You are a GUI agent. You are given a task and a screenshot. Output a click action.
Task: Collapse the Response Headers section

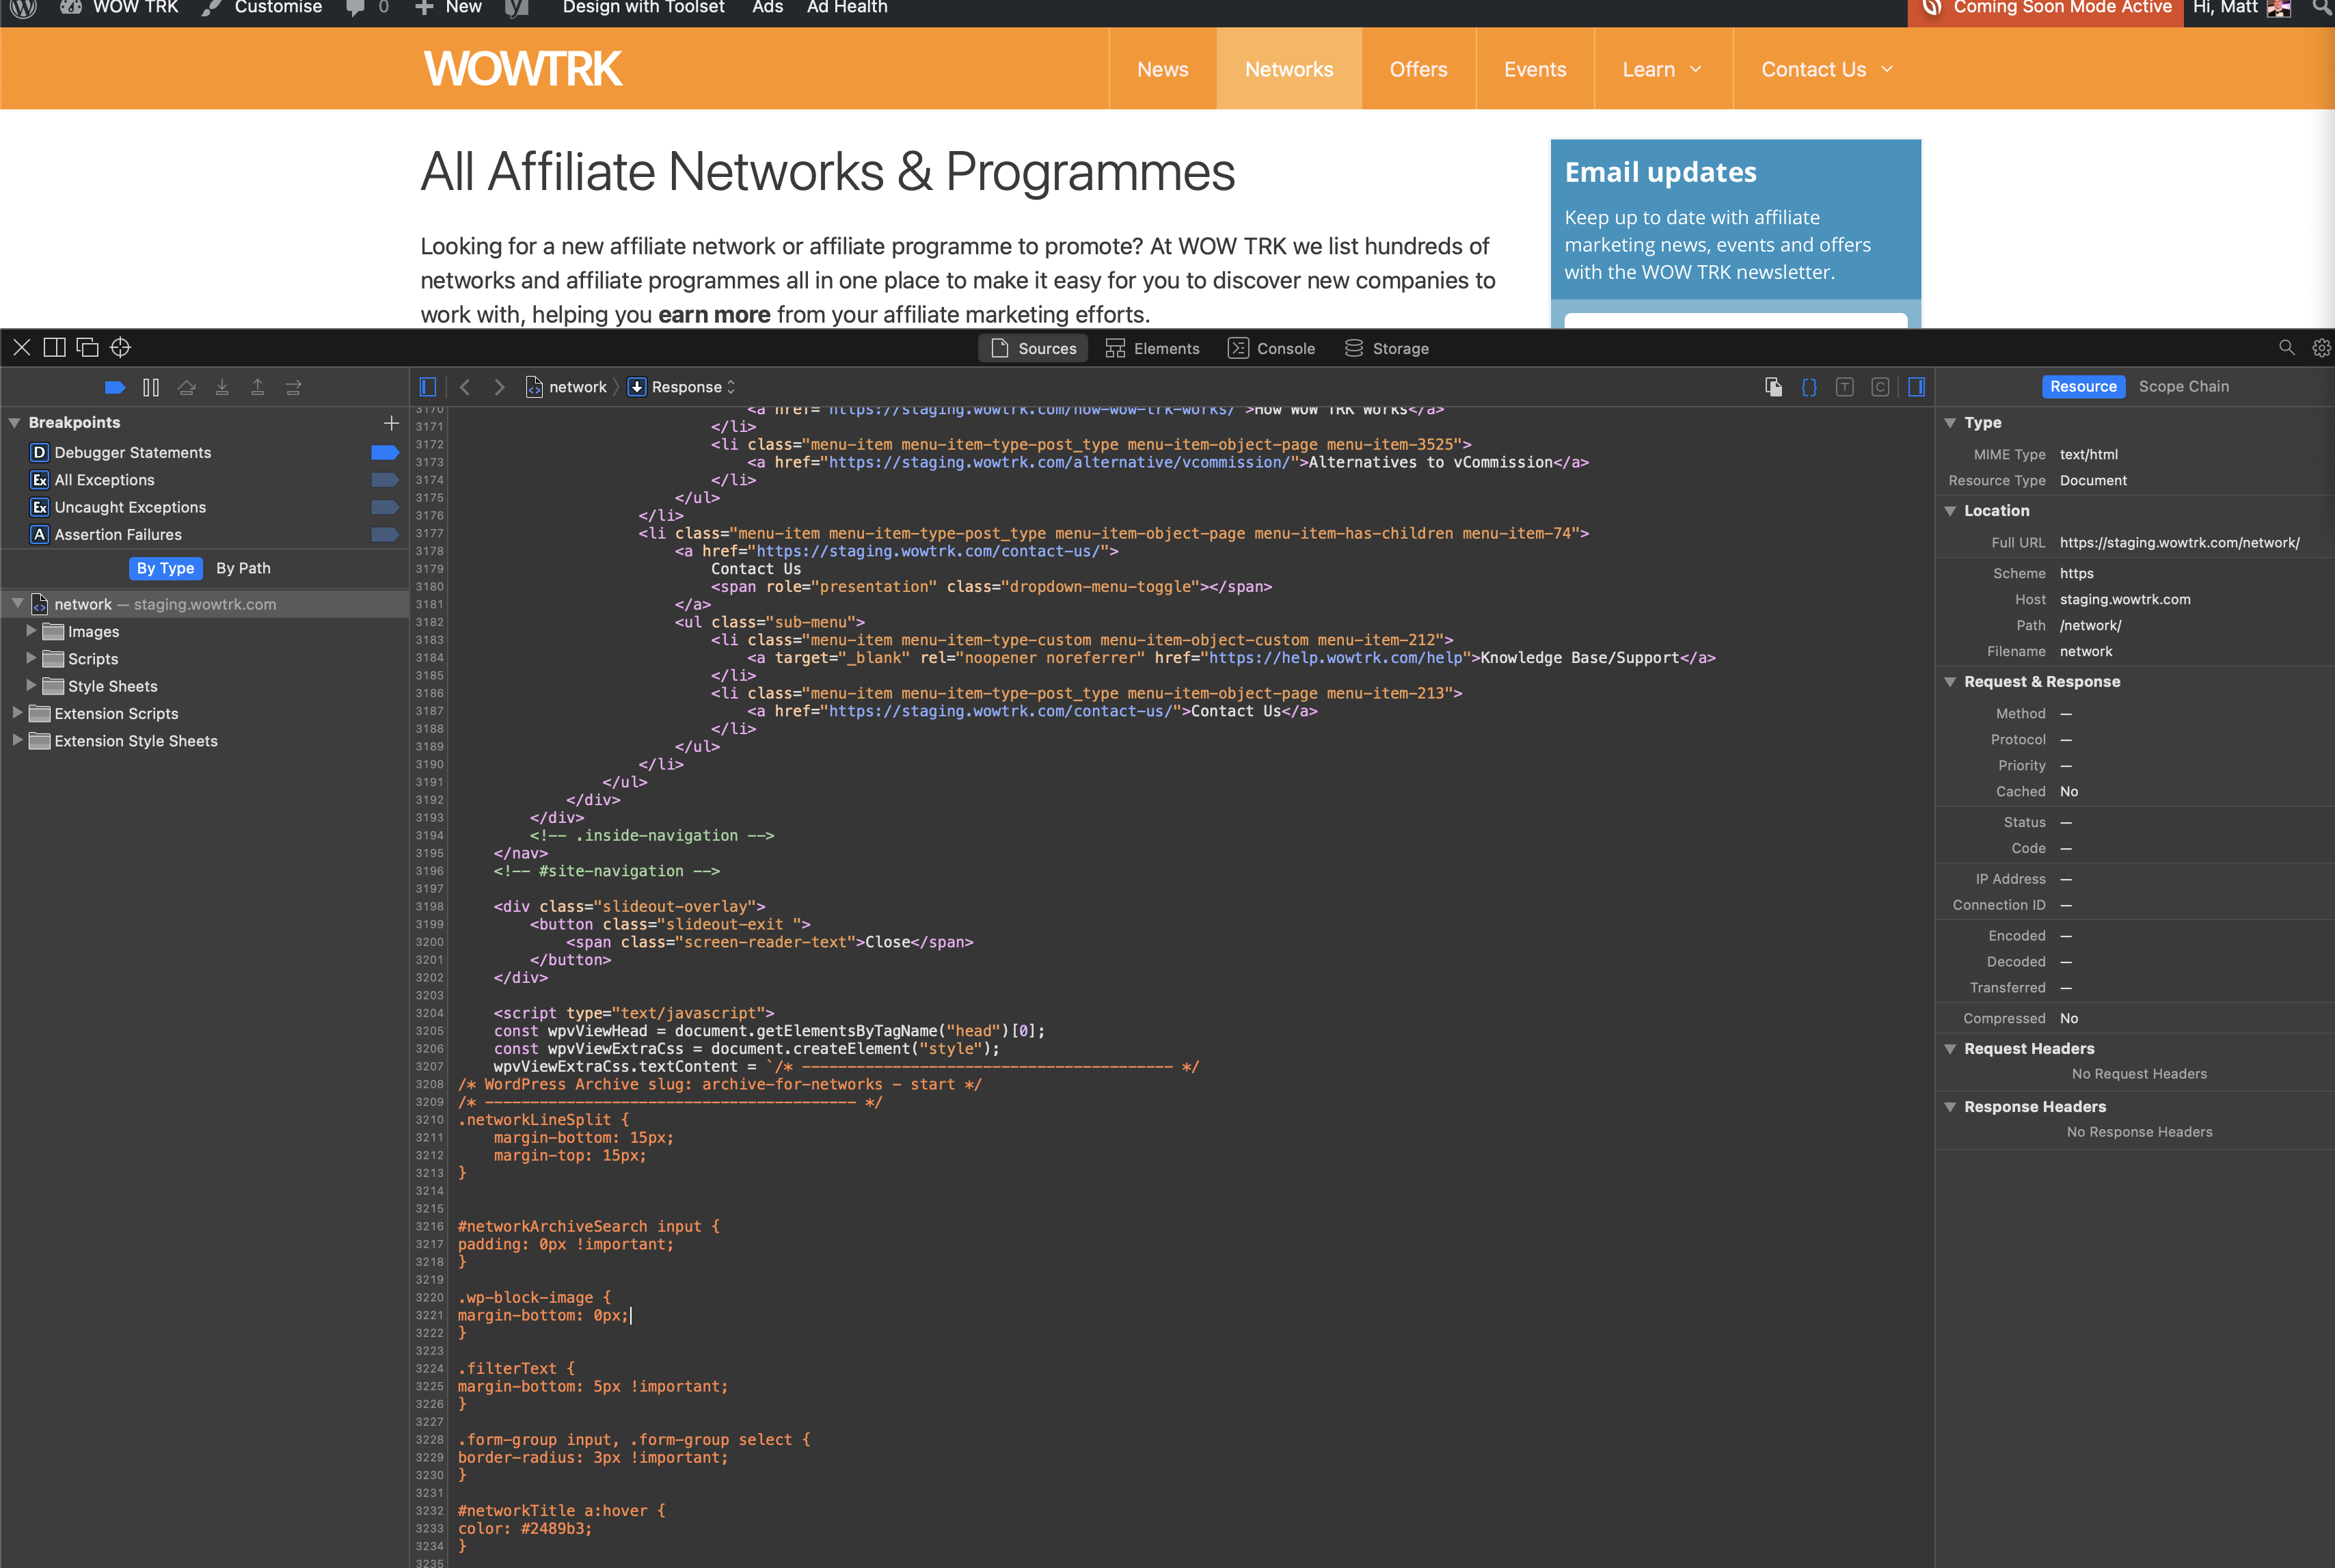pos(1950,1107)
